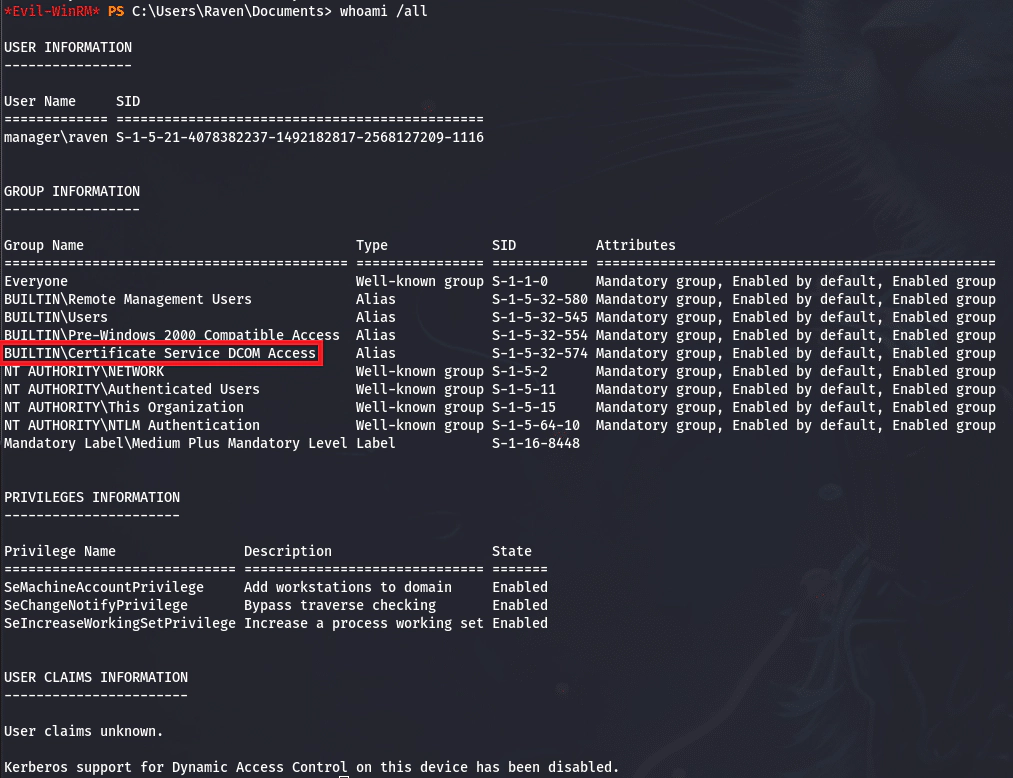
Task: Click the manager\raven user name
Action: [x=56, y=137]
